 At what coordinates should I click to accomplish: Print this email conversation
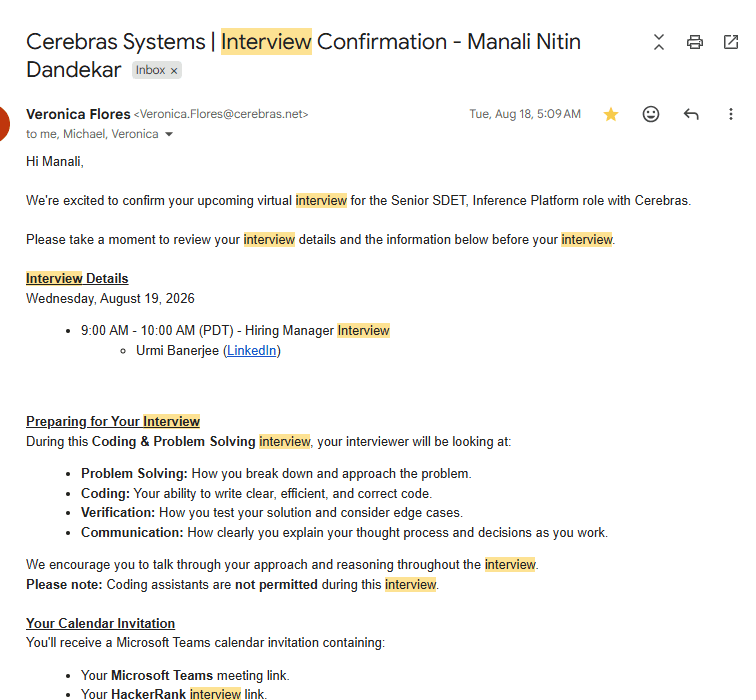(694, 42)
